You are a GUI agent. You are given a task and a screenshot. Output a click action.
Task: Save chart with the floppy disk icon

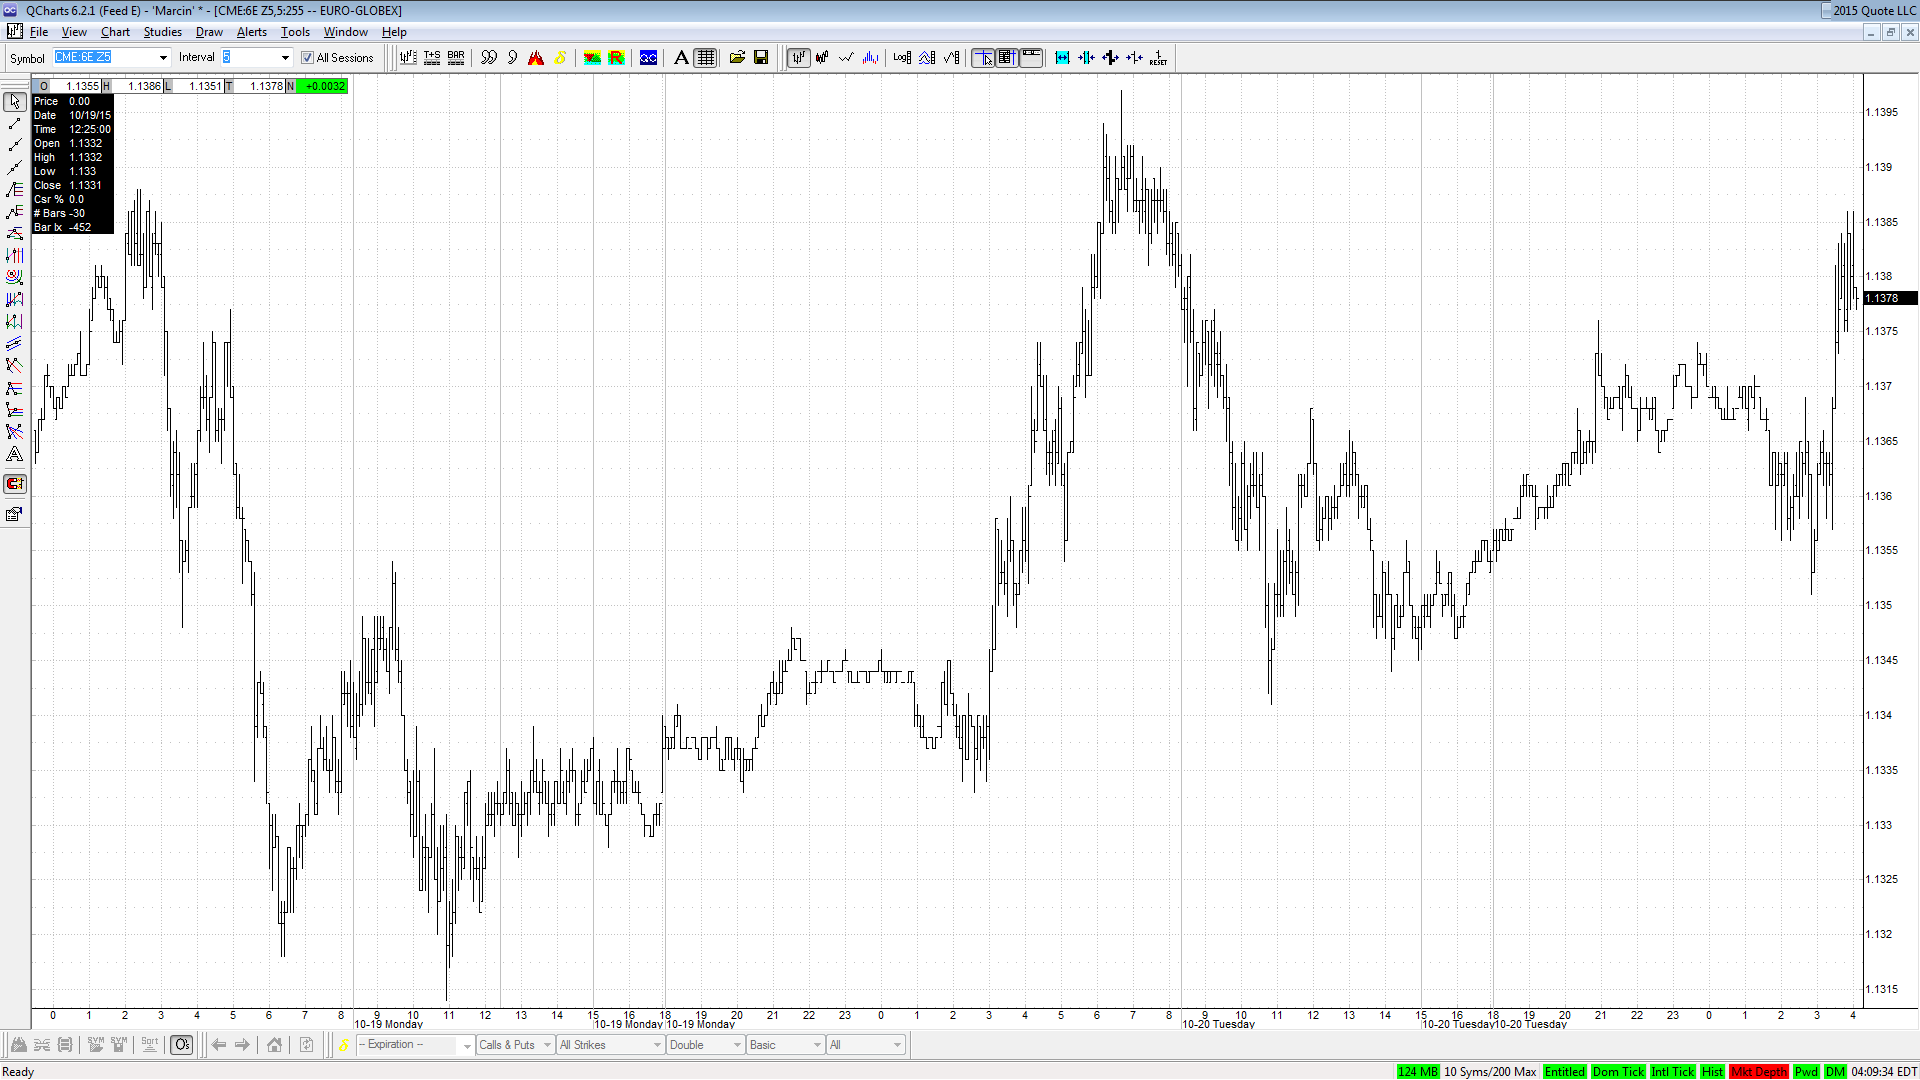(x=761, y=58)
